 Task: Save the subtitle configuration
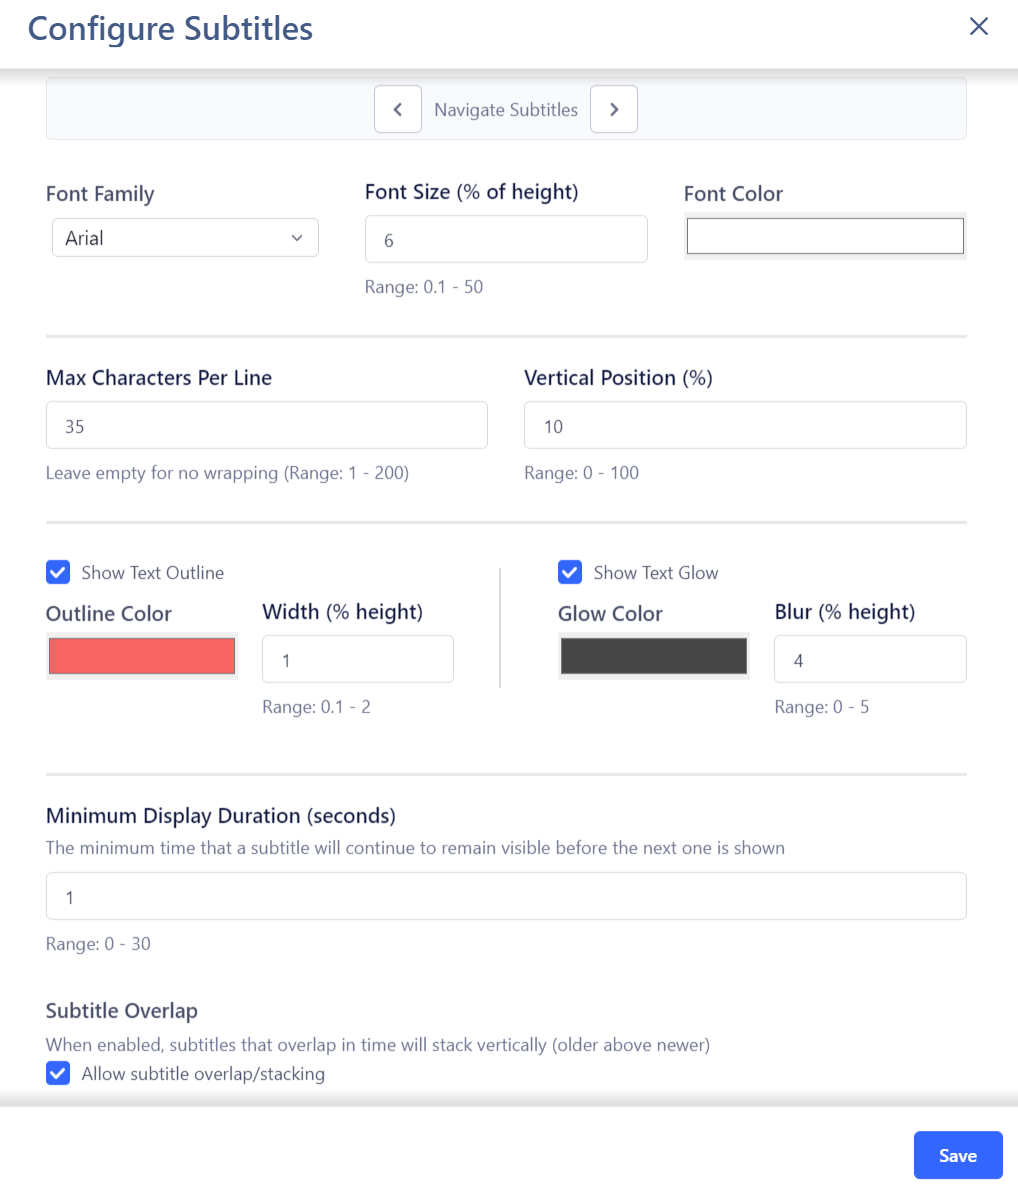tap(958, 1155)
